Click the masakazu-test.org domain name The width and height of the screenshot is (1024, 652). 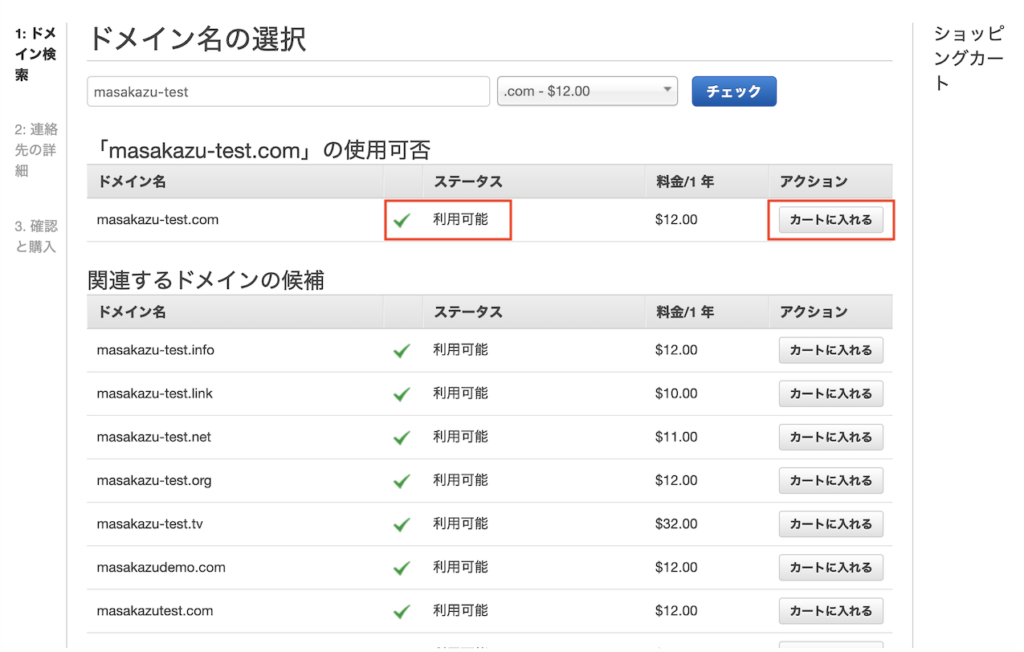point(154,481)
